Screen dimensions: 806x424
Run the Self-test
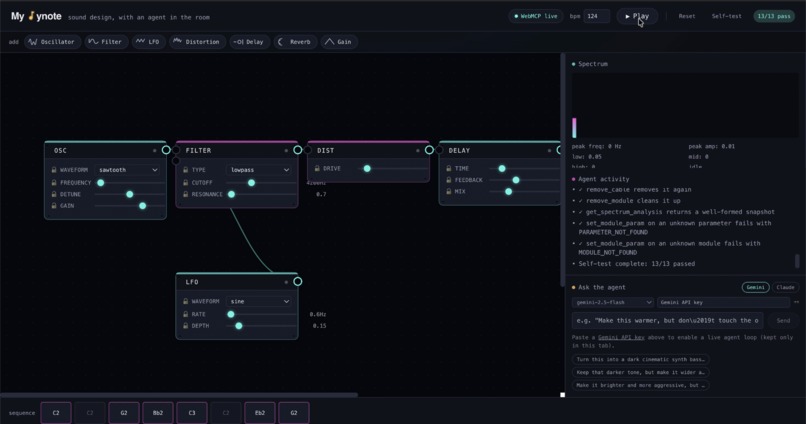[x=726, y=16]
